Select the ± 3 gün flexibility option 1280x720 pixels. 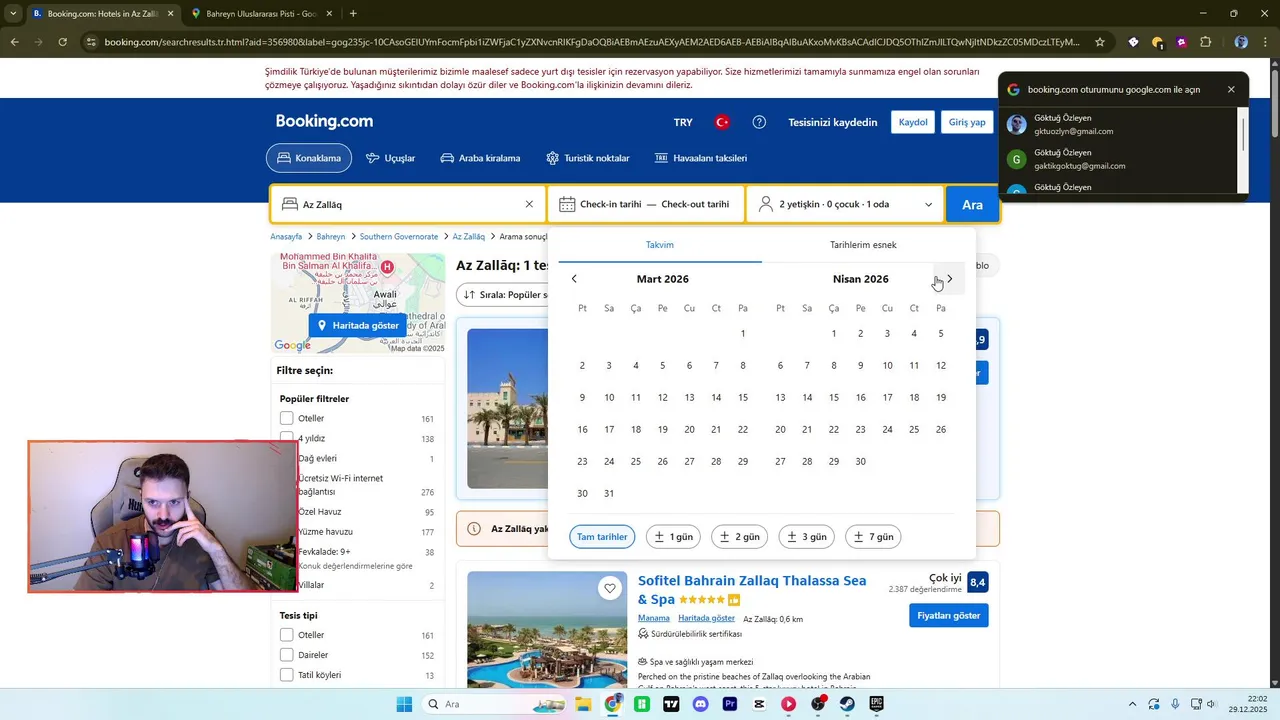pyautogui.click(x=806, y=537)
